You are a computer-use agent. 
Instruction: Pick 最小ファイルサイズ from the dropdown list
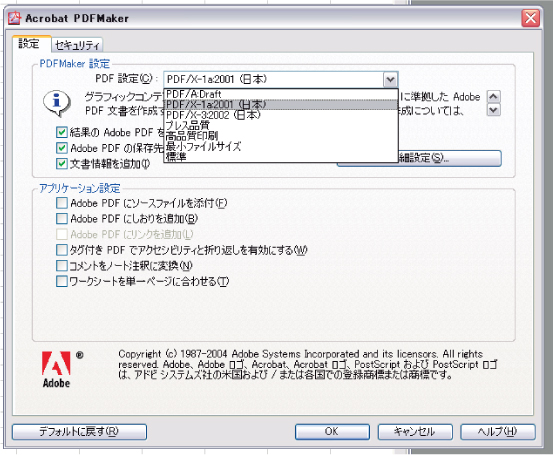point(281,146)
